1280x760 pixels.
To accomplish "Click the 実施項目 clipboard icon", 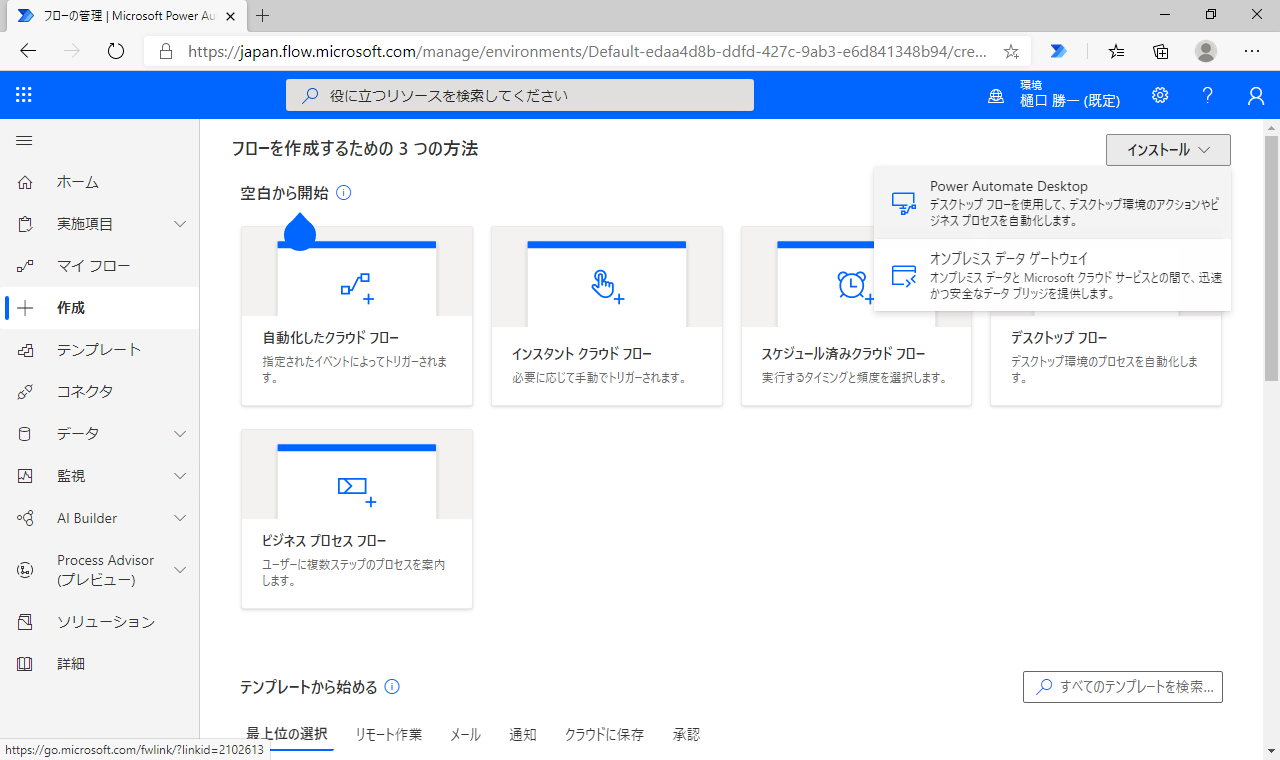I will click(x=25, y=224).
